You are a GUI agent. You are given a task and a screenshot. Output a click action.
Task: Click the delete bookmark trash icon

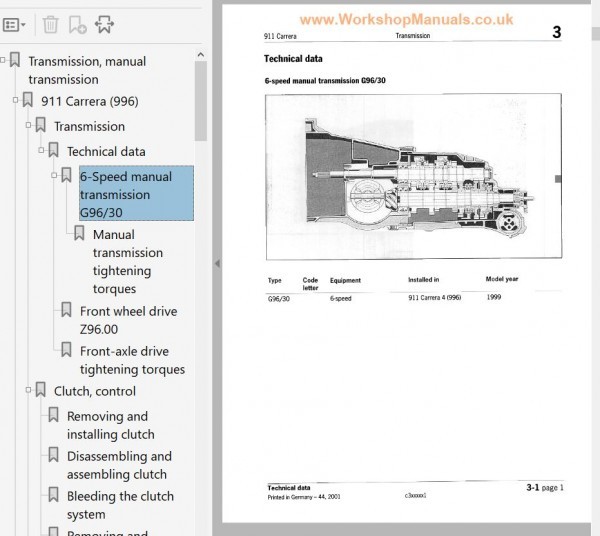(x=50, y=24)
